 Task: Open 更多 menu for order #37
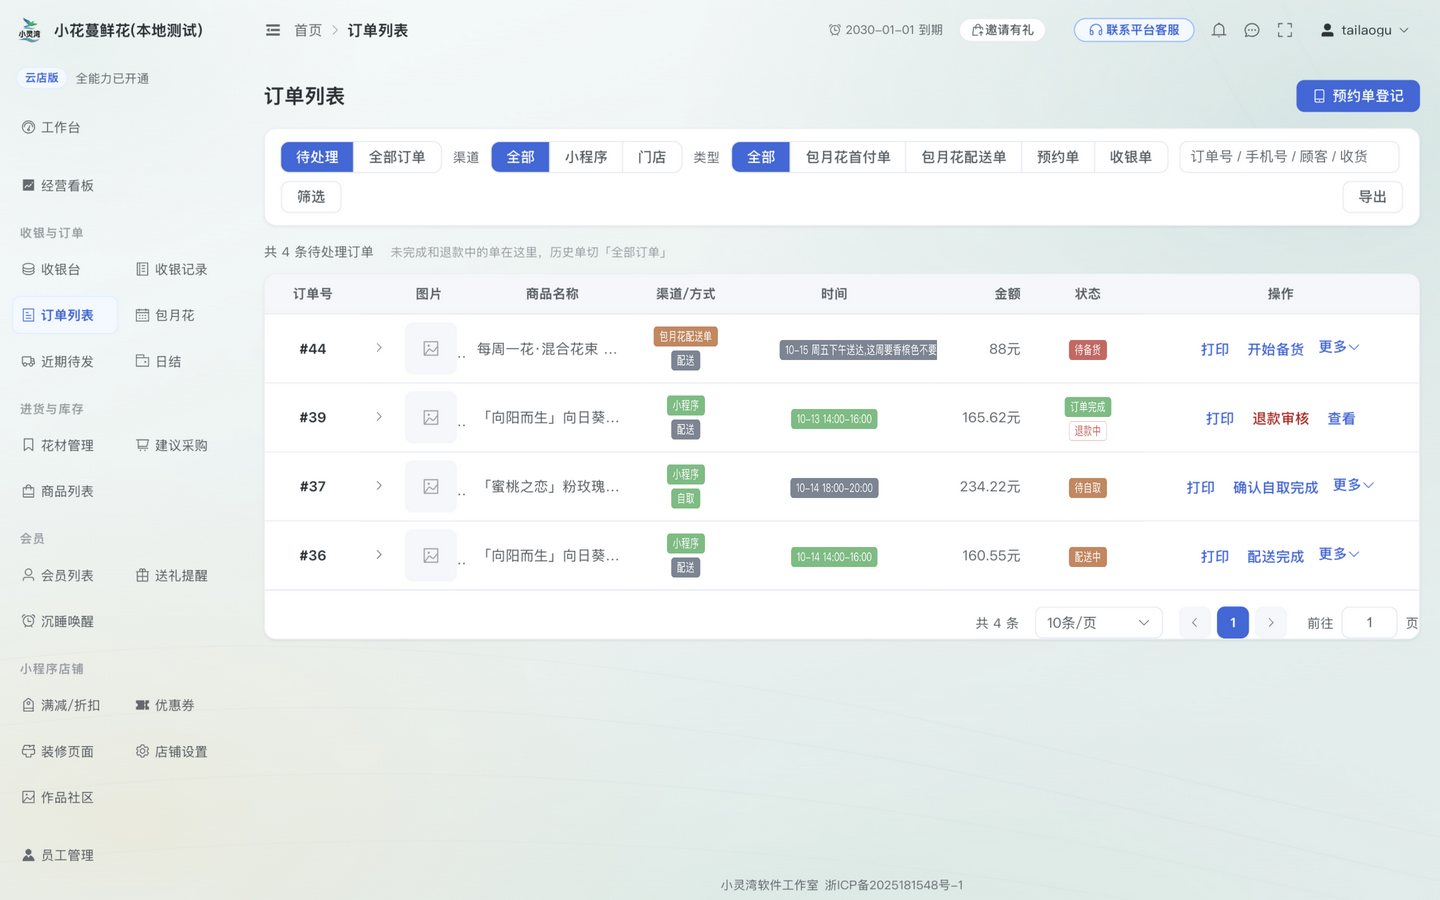click(x=1354, y=485)
